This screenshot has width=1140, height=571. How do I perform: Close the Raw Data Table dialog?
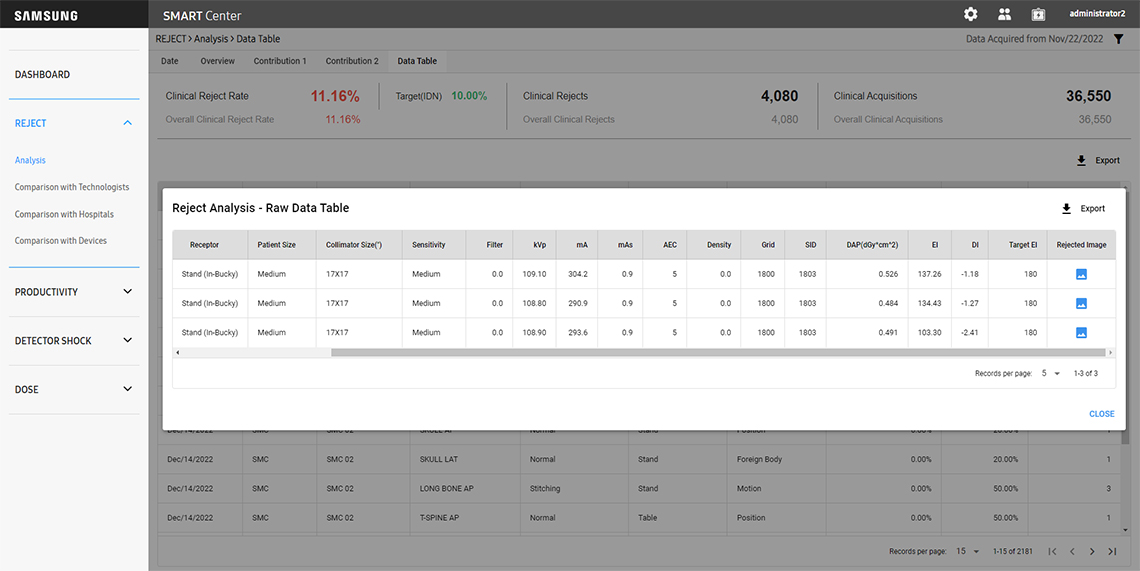tap(1101, 414)
